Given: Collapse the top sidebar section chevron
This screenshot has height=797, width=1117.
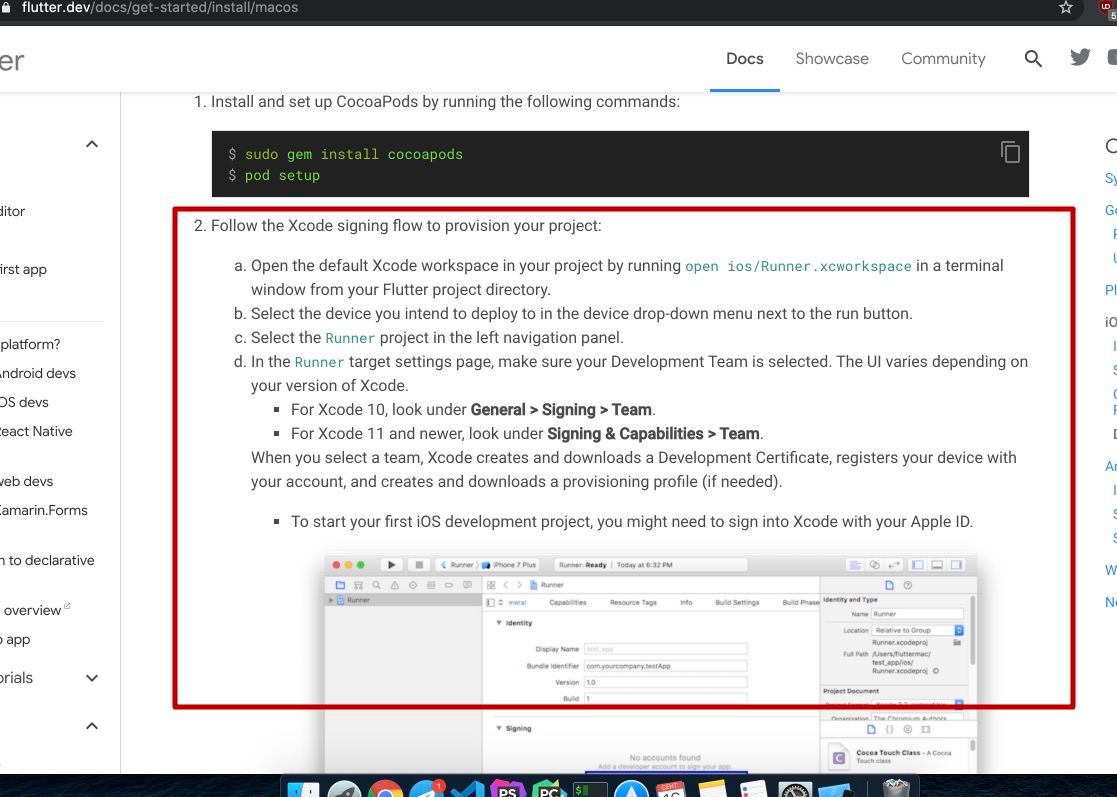Looking at the screenshot, I should [x=92, y=144].
